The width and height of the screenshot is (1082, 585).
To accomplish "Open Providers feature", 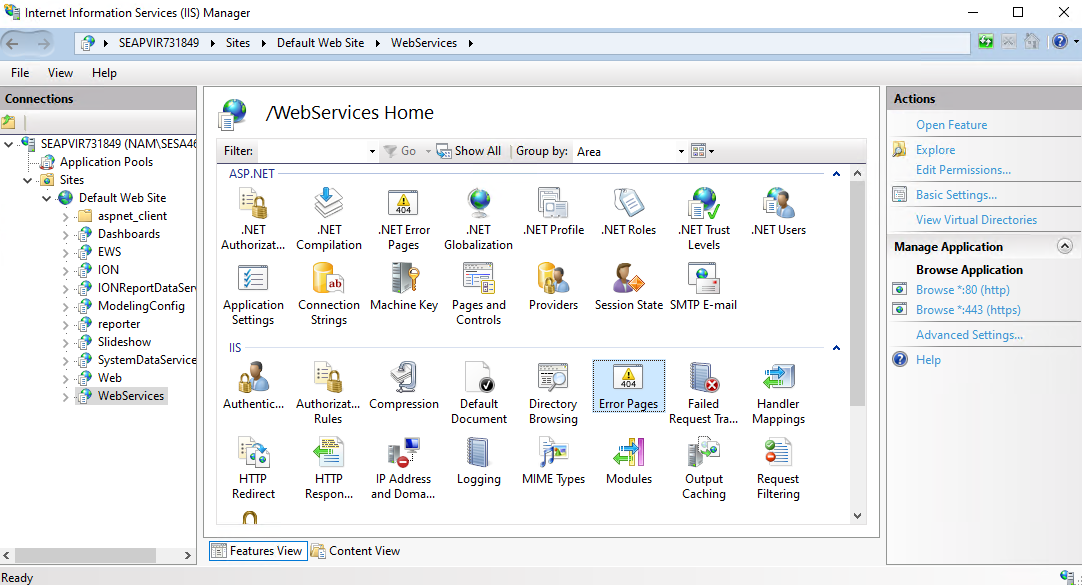I will click(x=553, y=287).
